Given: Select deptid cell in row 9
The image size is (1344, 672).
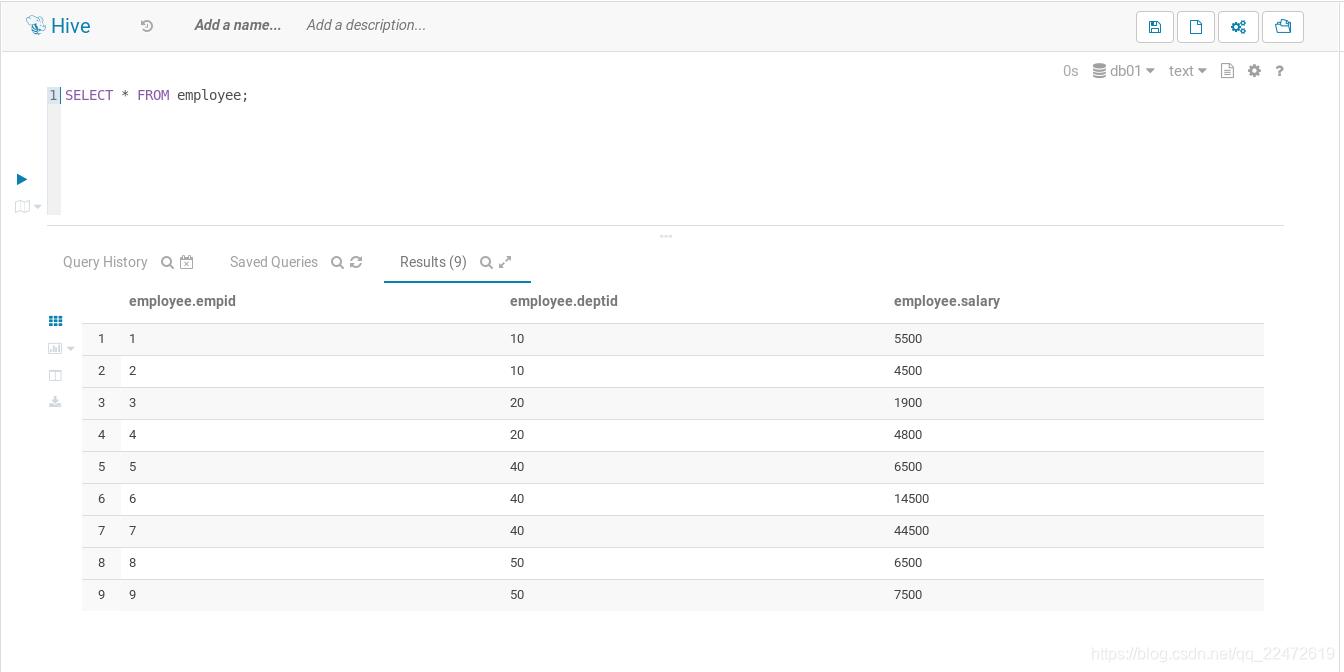Looking at the screenshot, I should 517,595.
